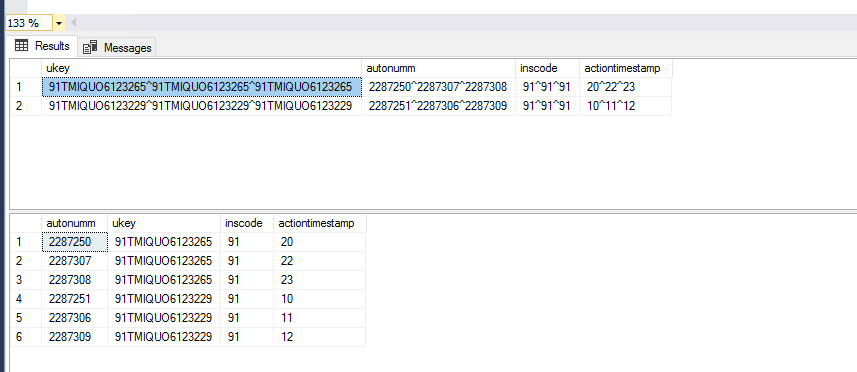Select ukey cell in row with 2287251

(164, 299)
